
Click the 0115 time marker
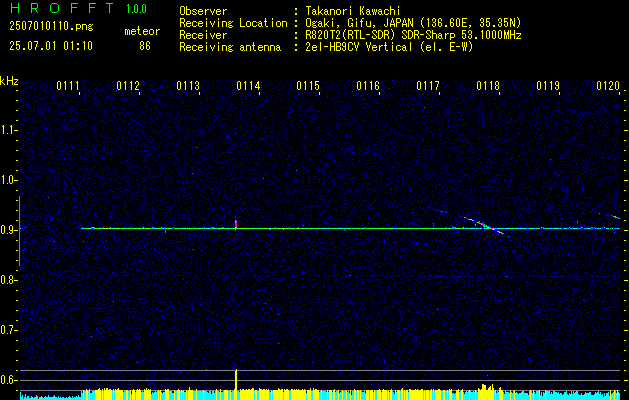pos(308,86)
